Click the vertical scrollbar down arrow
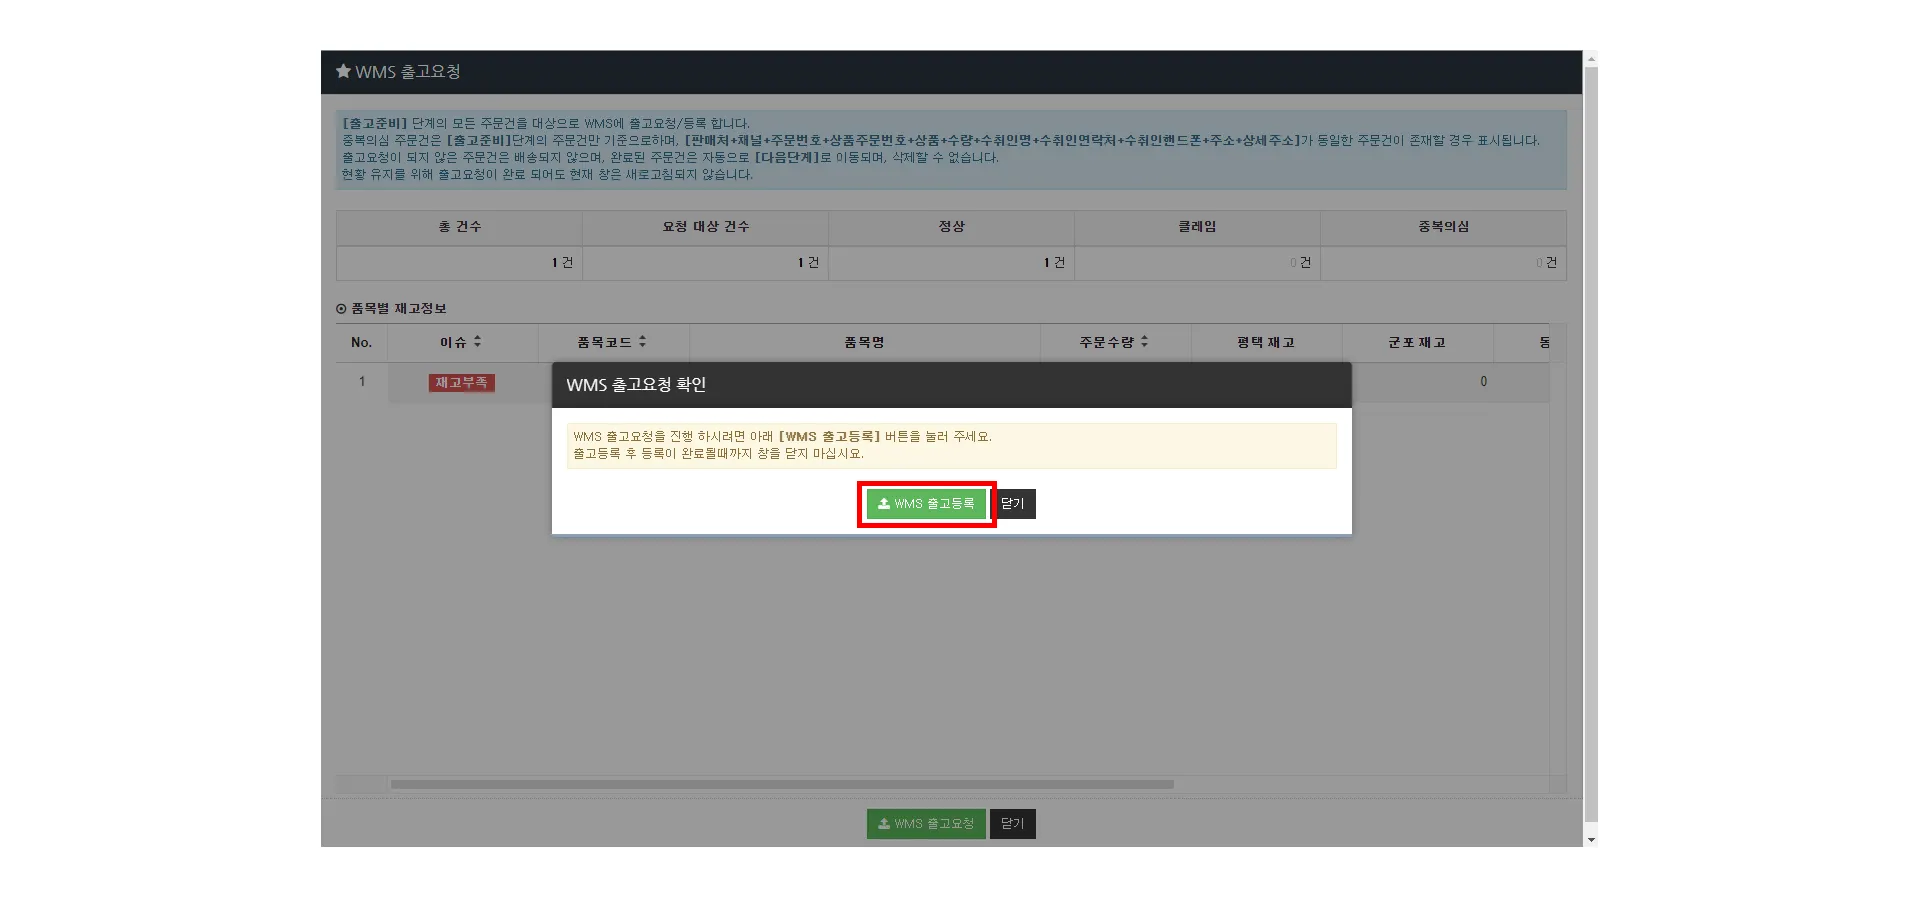The image size is (1920, 900). [x=1591, y=840]
